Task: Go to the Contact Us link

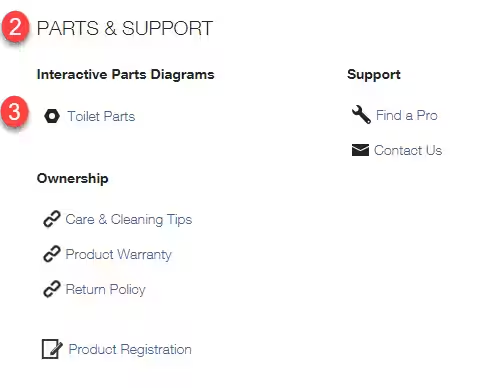Action: (x=408, y=150)
